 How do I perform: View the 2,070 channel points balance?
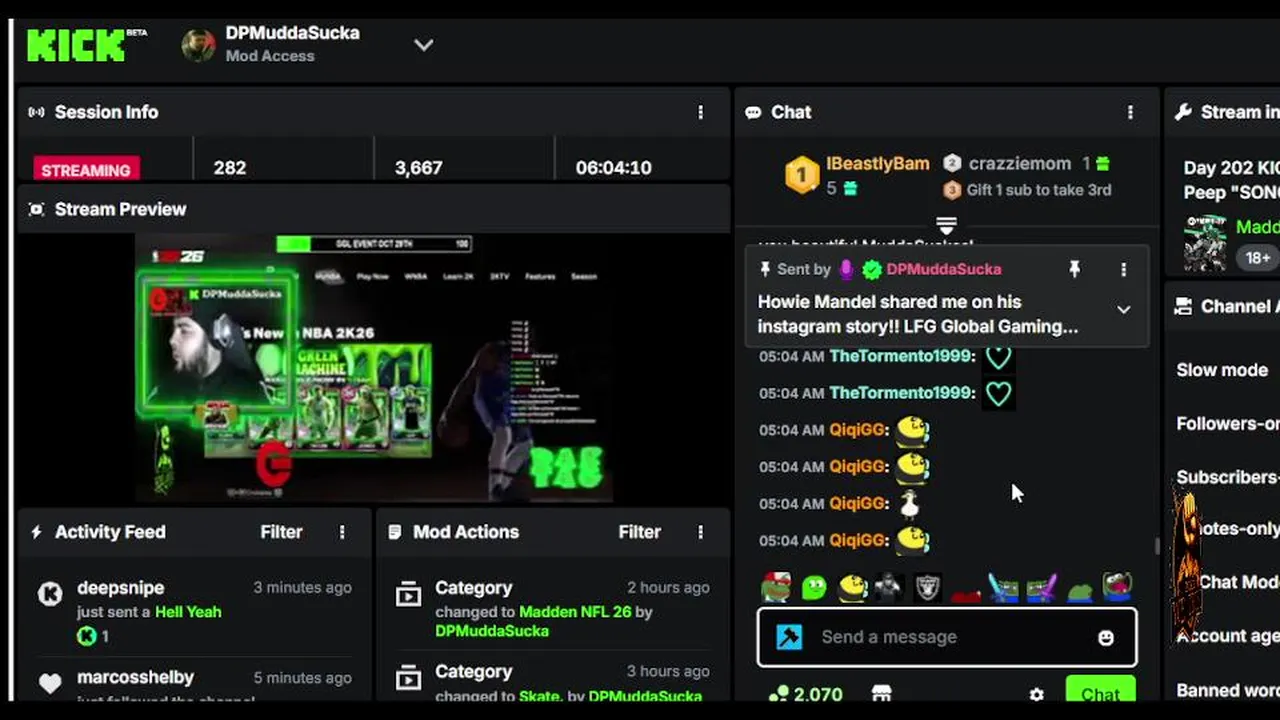click(806, 694)
